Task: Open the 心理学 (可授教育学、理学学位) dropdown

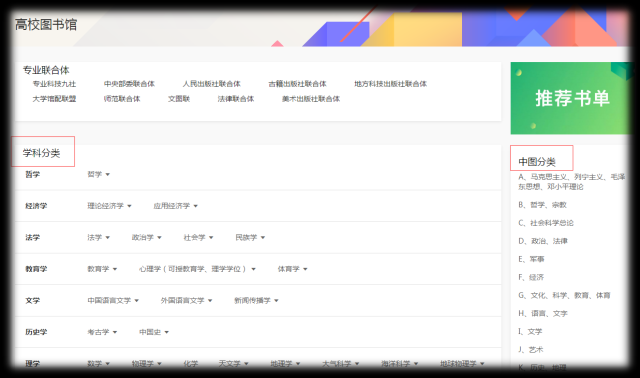Action: pos(197,269)
